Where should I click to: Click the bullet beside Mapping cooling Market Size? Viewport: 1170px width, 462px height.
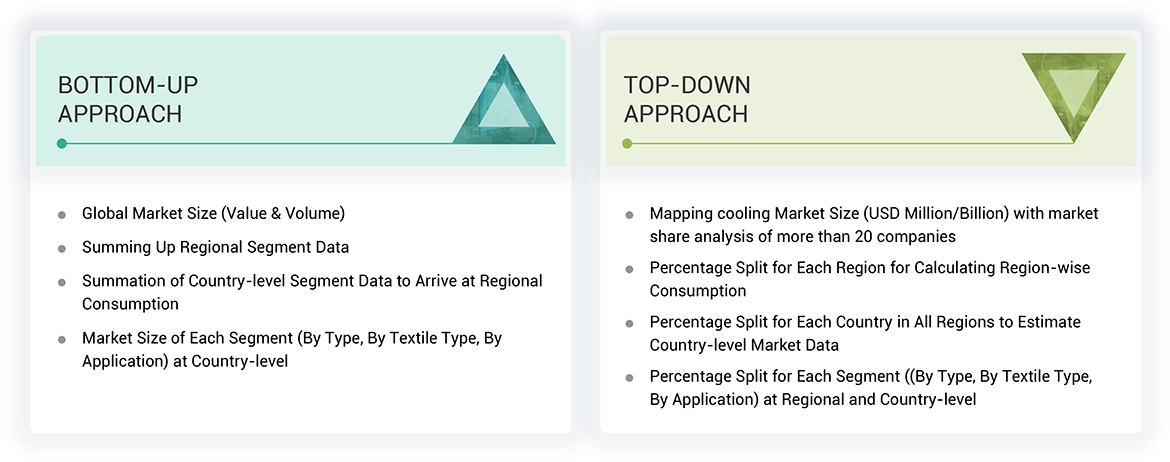(x=629, y=215)
